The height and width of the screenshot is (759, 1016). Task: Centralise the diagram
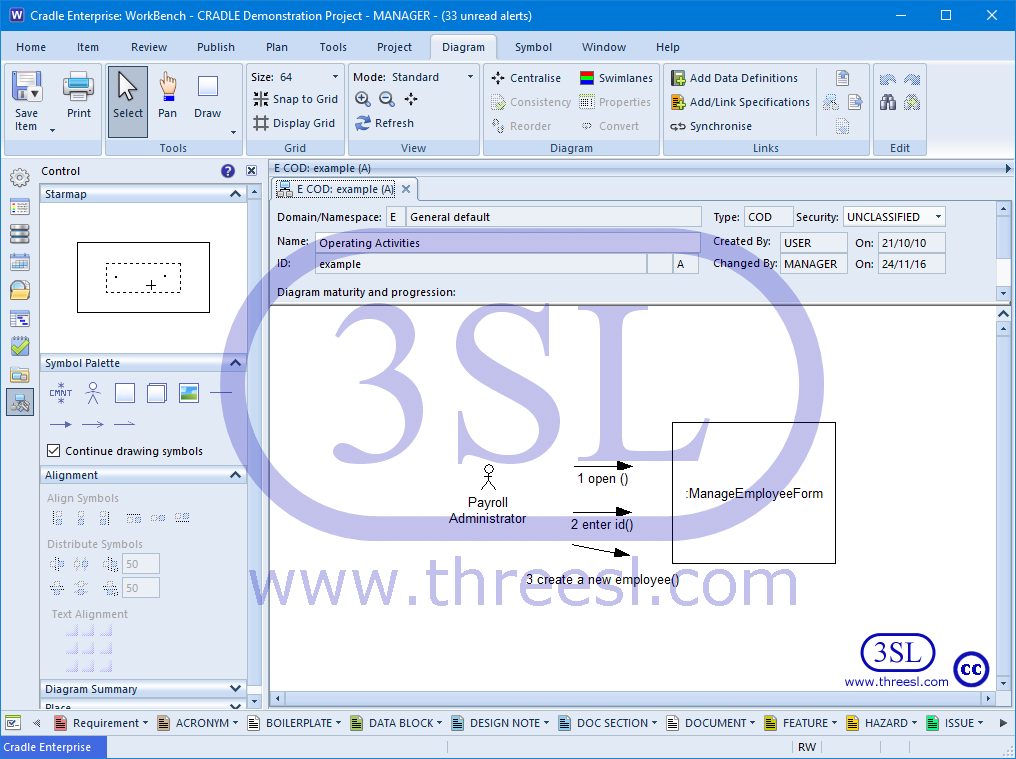tap(526, 78)
